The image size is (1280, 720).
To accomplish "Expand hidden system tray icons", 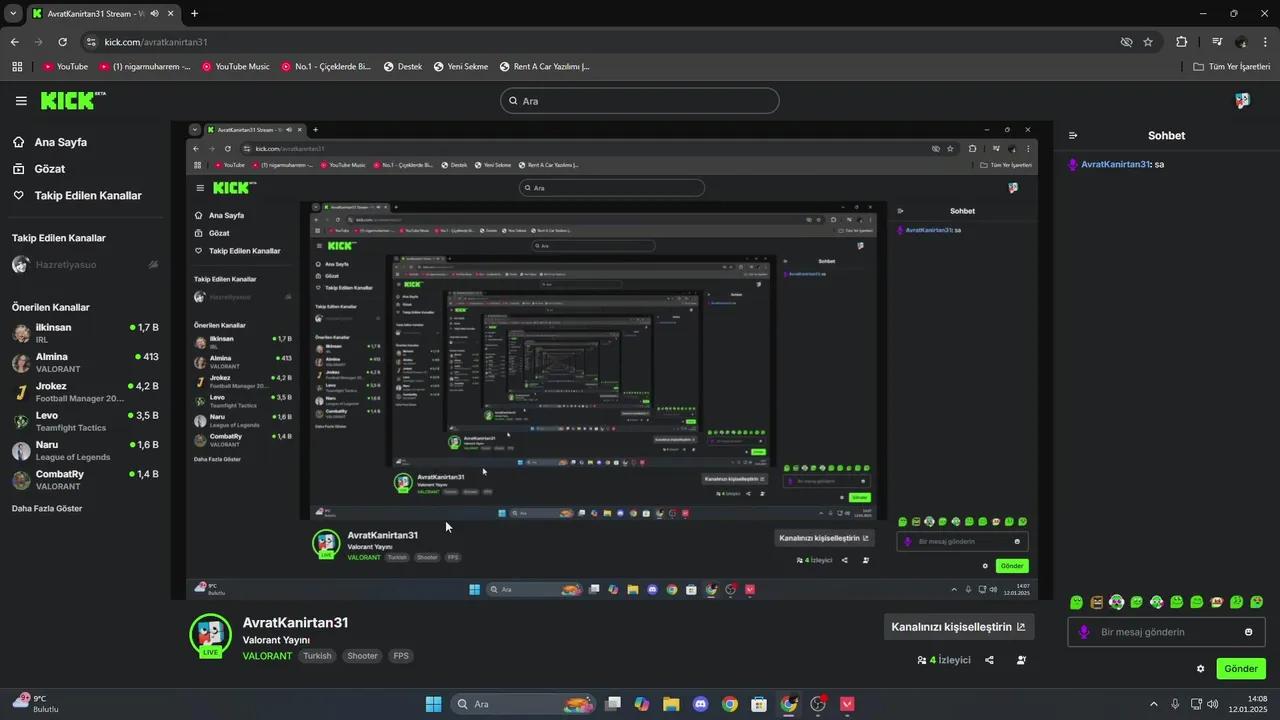I will tap(1153, 704).
